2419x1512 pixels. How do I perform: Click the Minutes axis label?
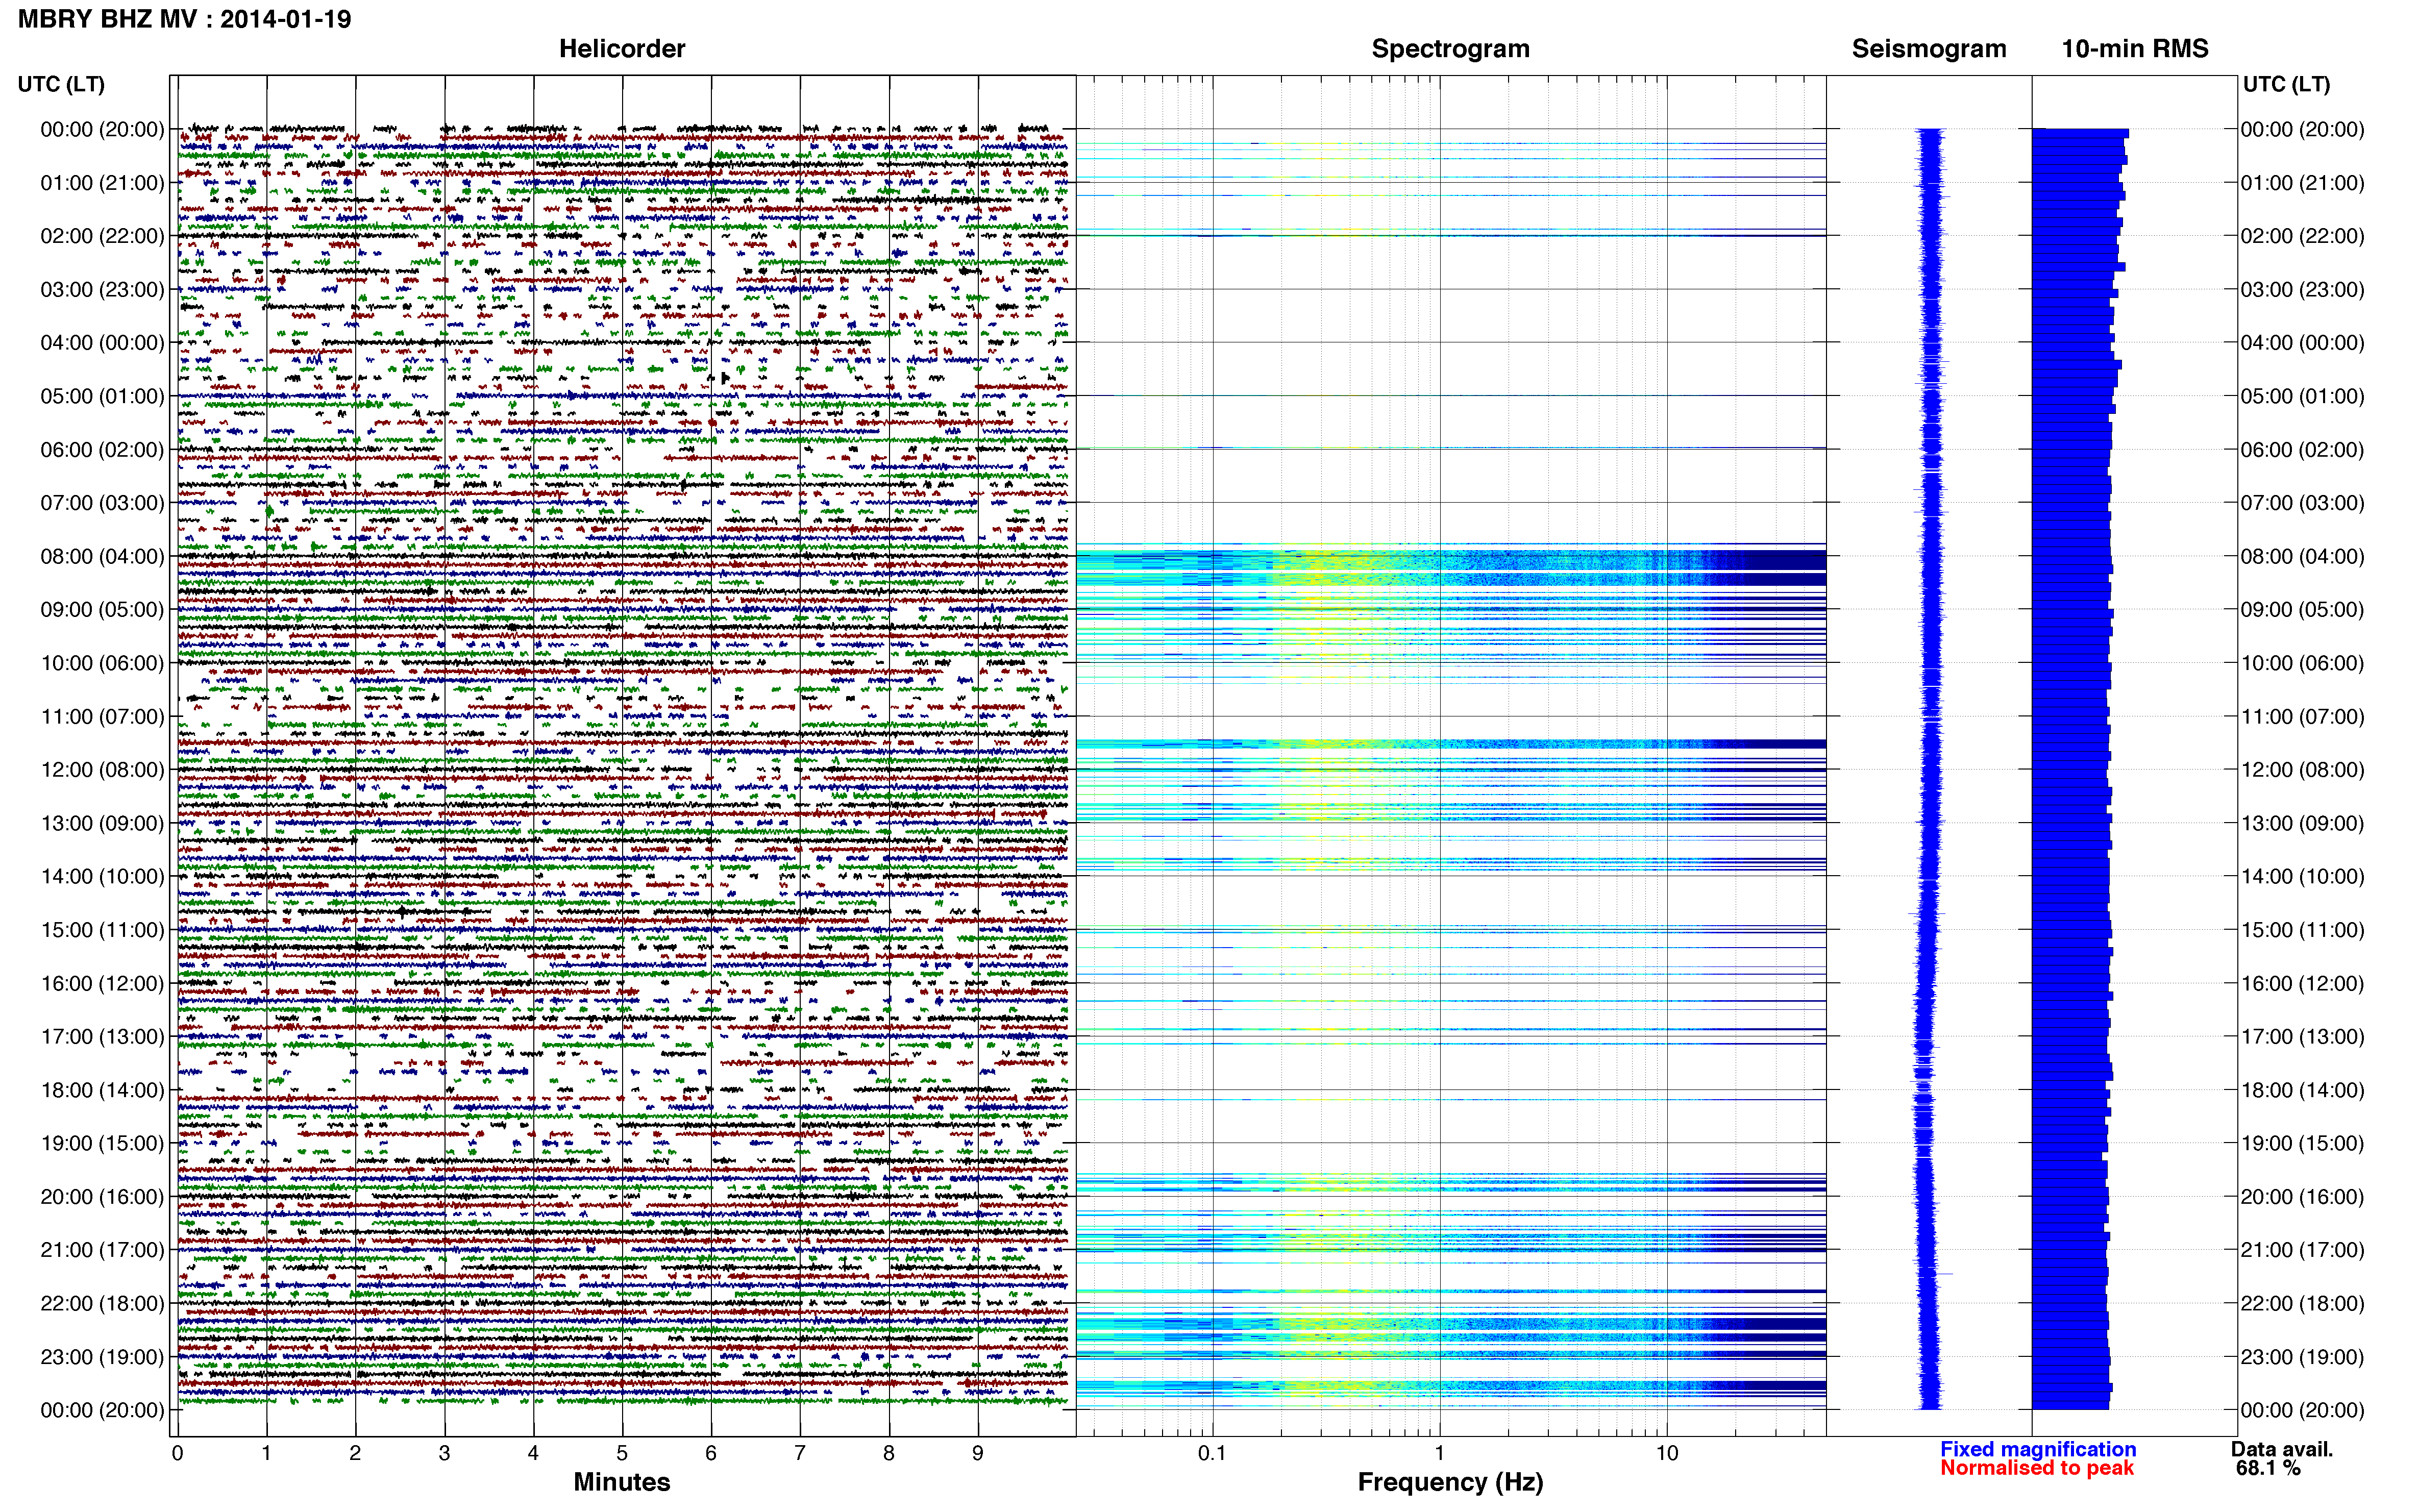click(622, 1482)
